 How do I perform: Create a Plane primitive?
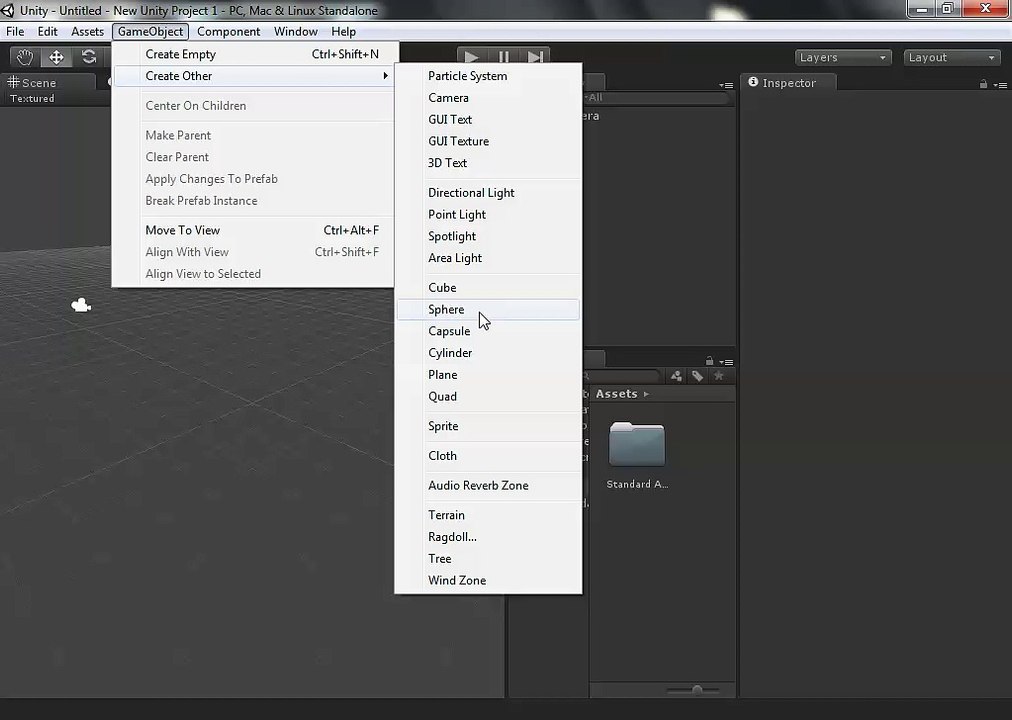pyautogui.click(x=488, y=375)
